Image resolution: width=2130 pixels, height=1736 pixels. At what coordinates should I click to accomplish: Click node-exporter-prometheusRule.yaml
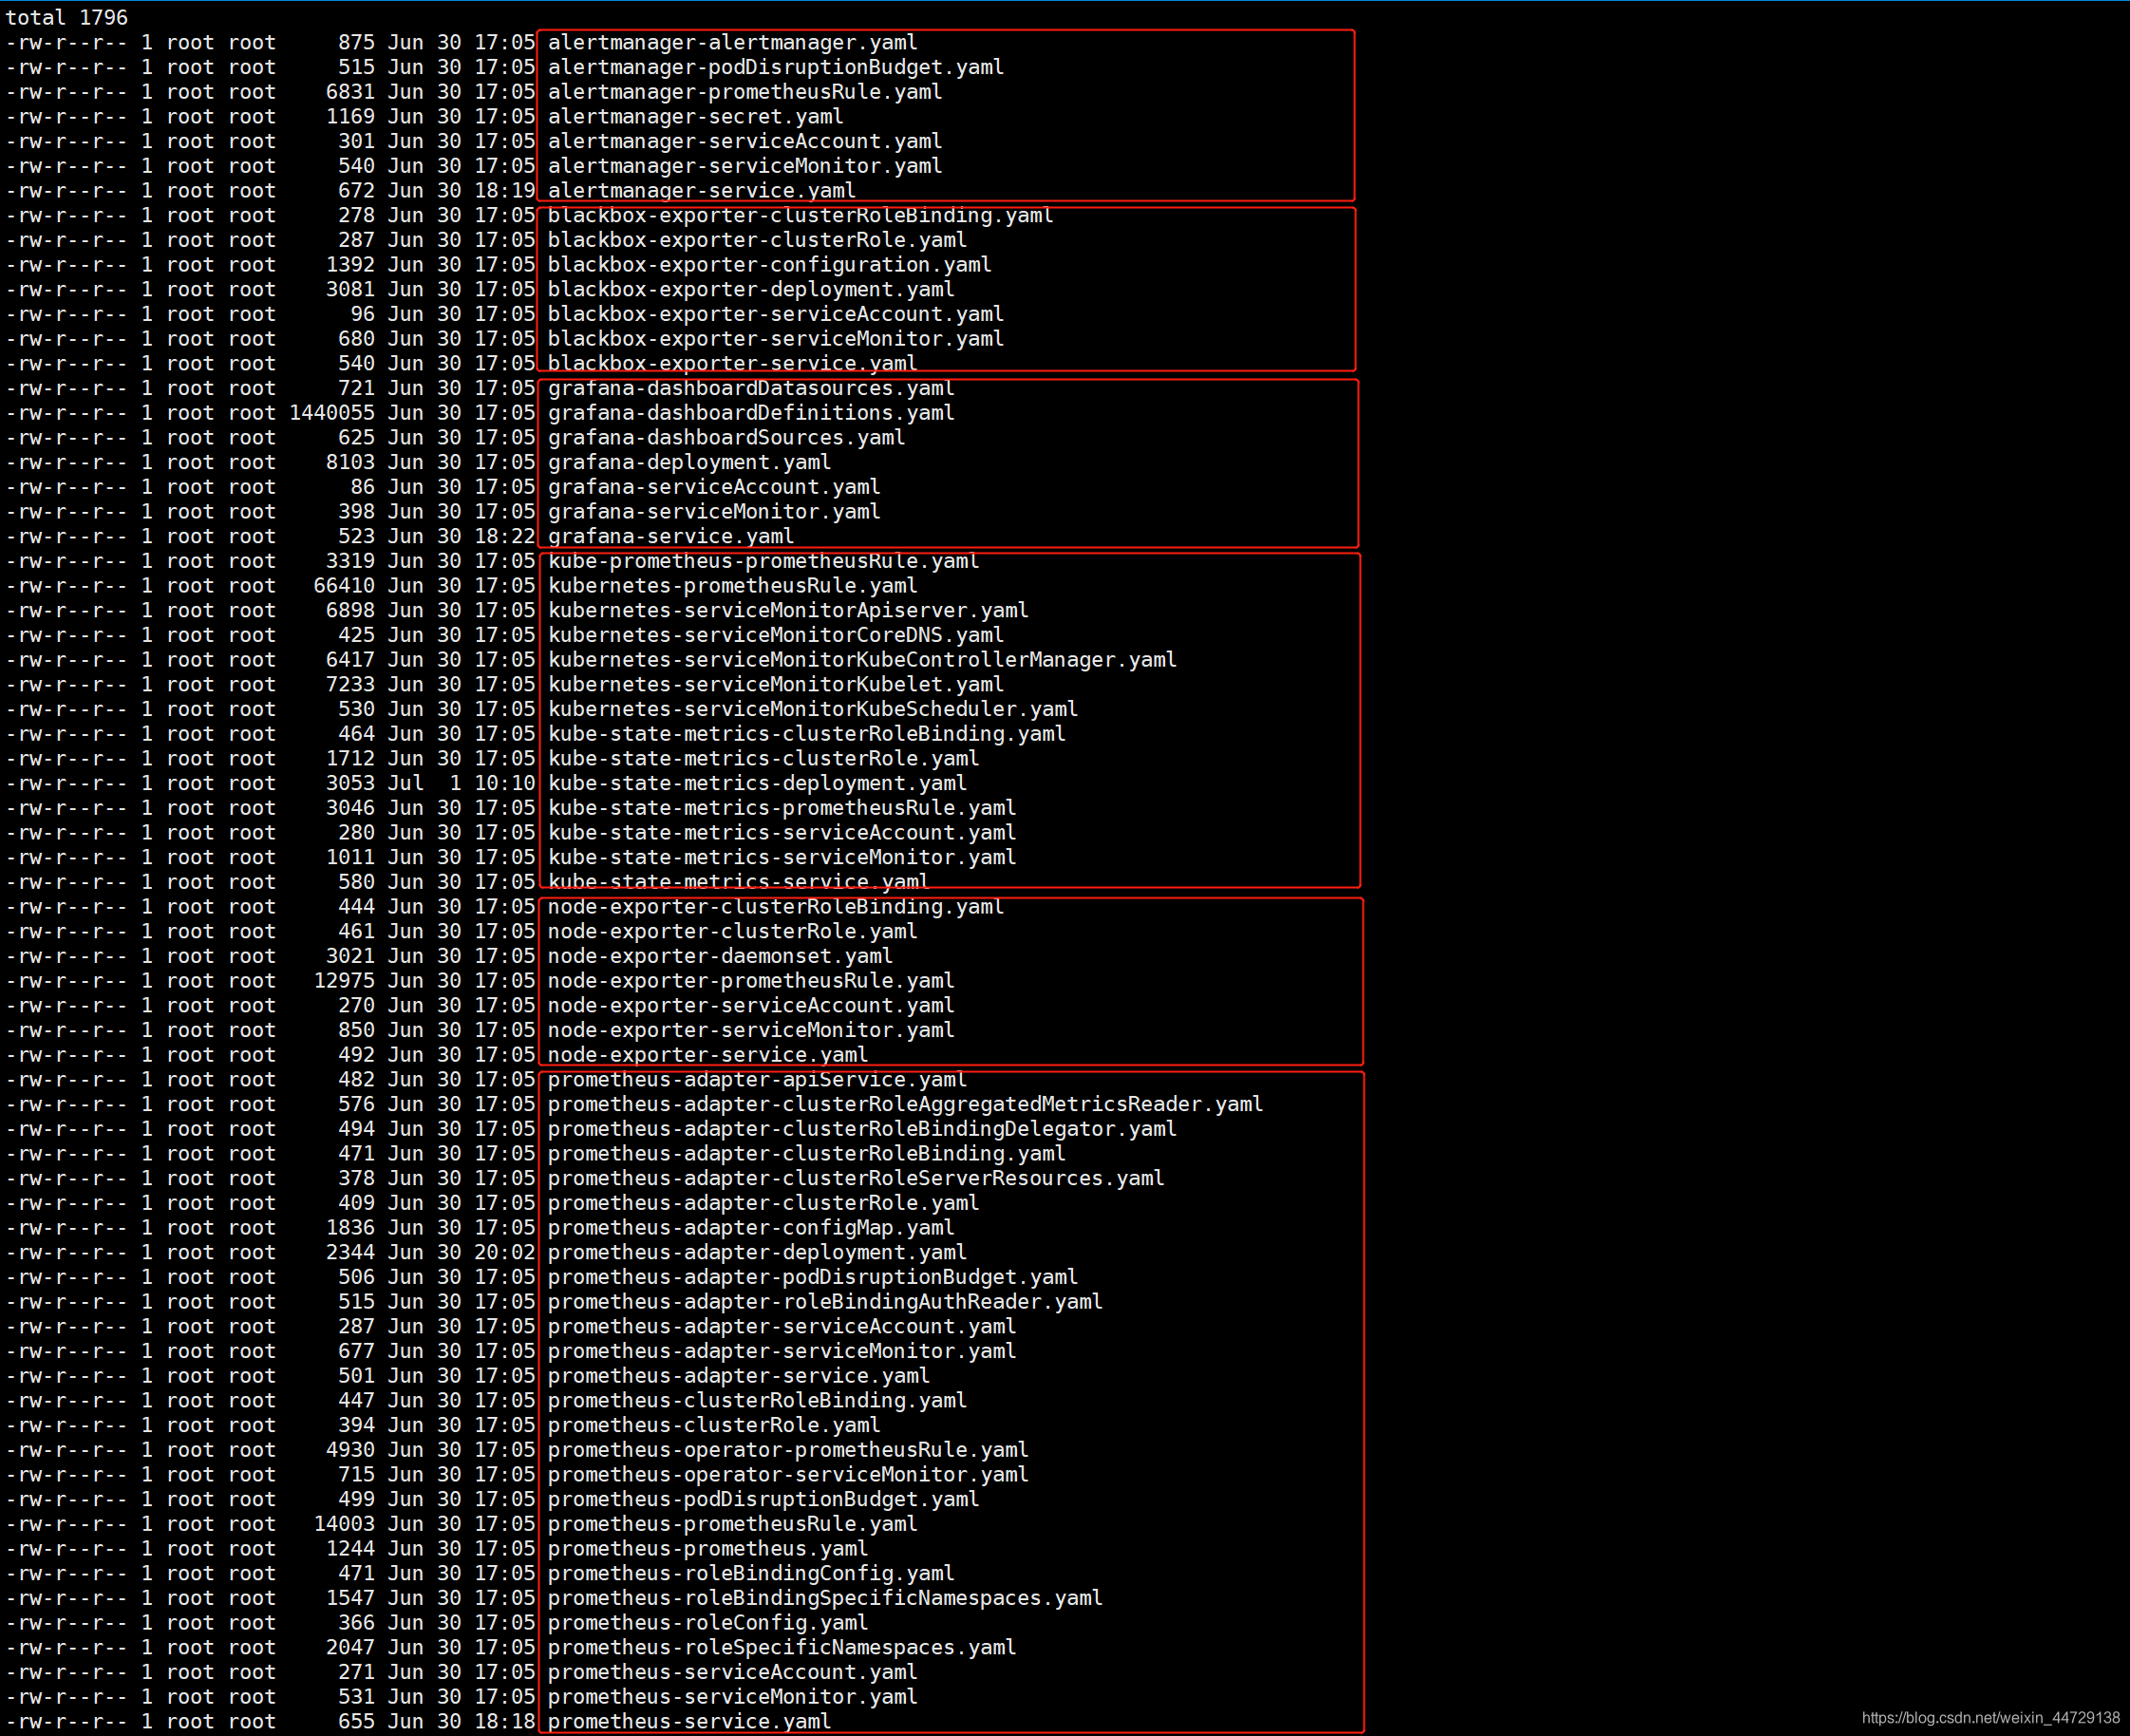point(750,980)
